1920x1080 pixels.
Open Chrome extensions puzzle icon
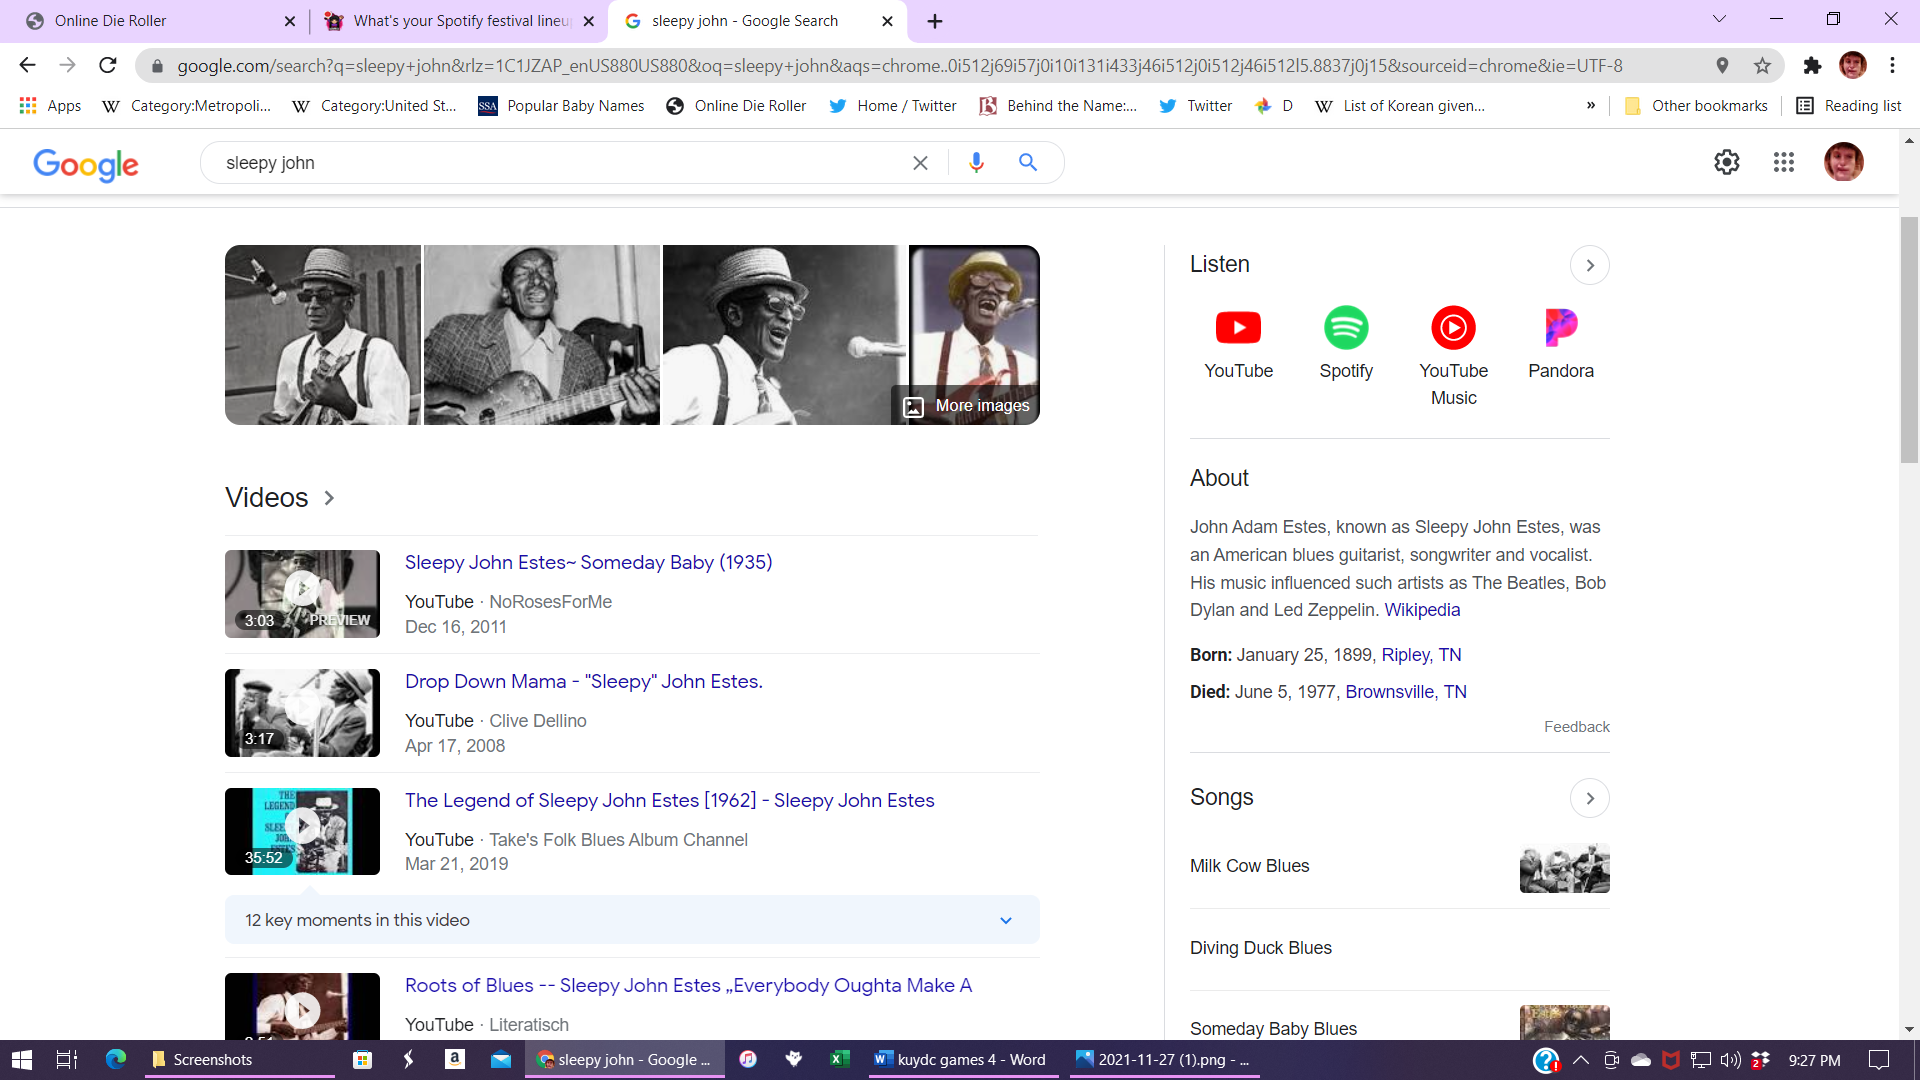tap(1812, 65)
